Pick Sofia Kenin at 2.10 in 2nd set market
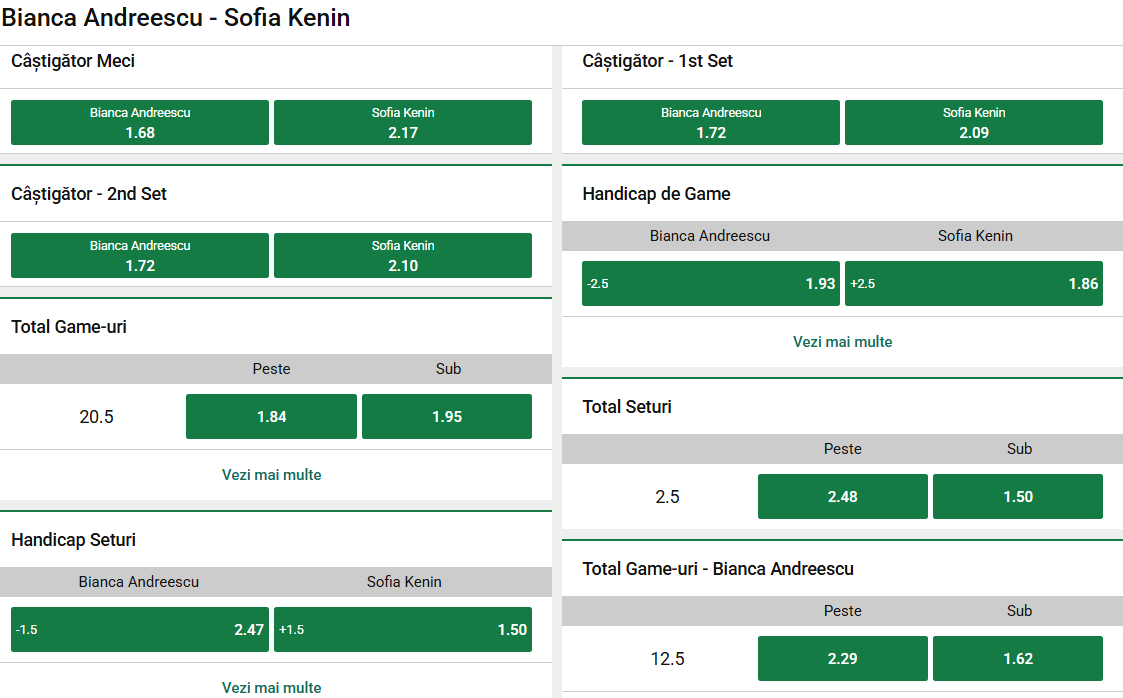This screenshot has height=698, width=1123. tap(402, 255)
